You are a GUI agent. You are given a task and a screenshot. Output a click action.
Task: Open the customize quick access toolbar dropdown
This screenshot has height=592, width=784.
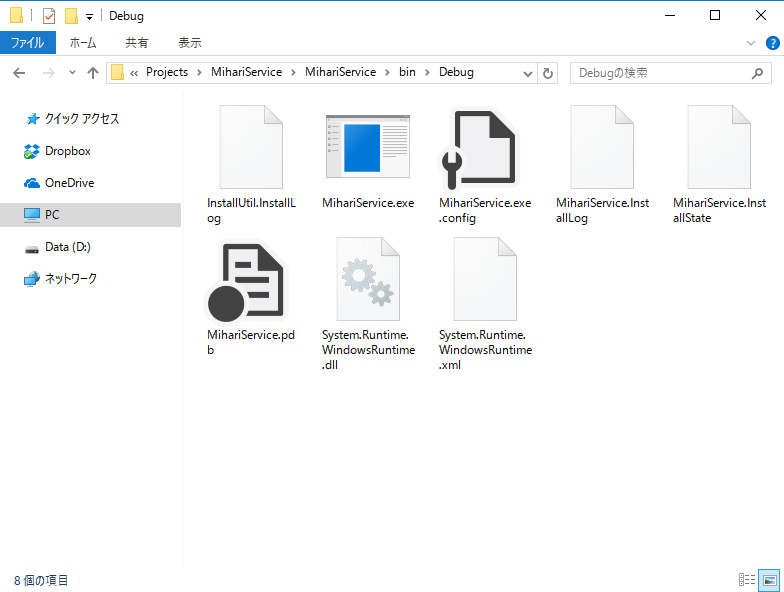click(89, 17)
